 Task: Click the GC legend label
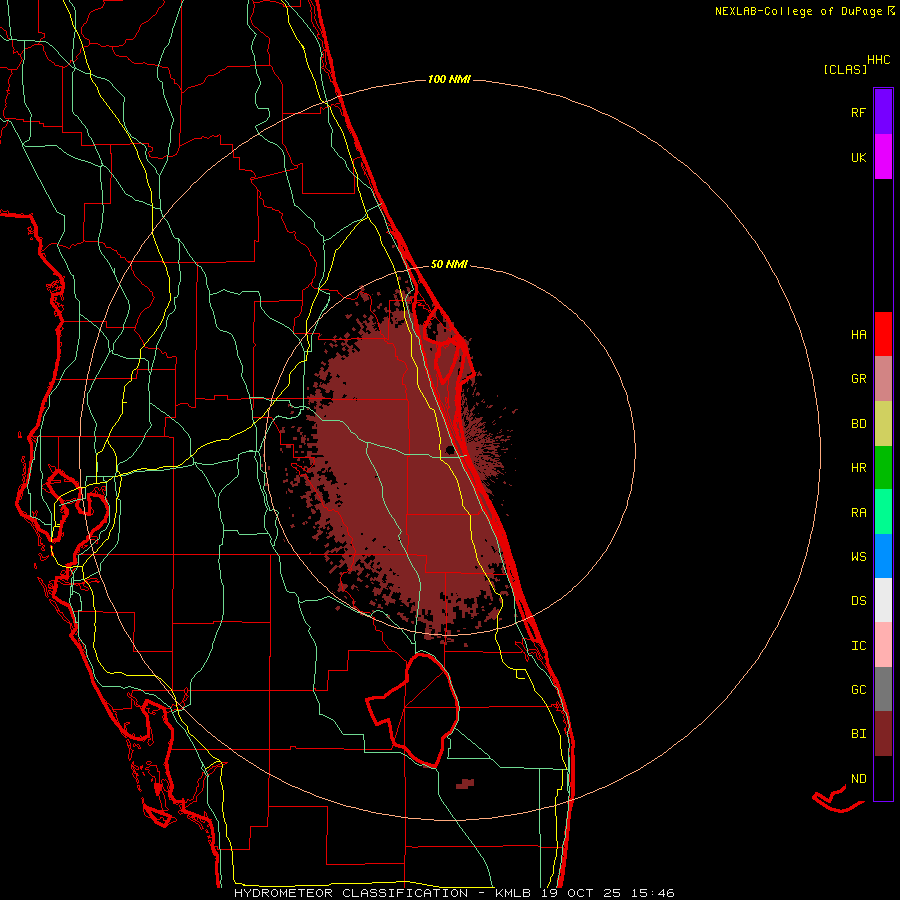tap(858, 689)
